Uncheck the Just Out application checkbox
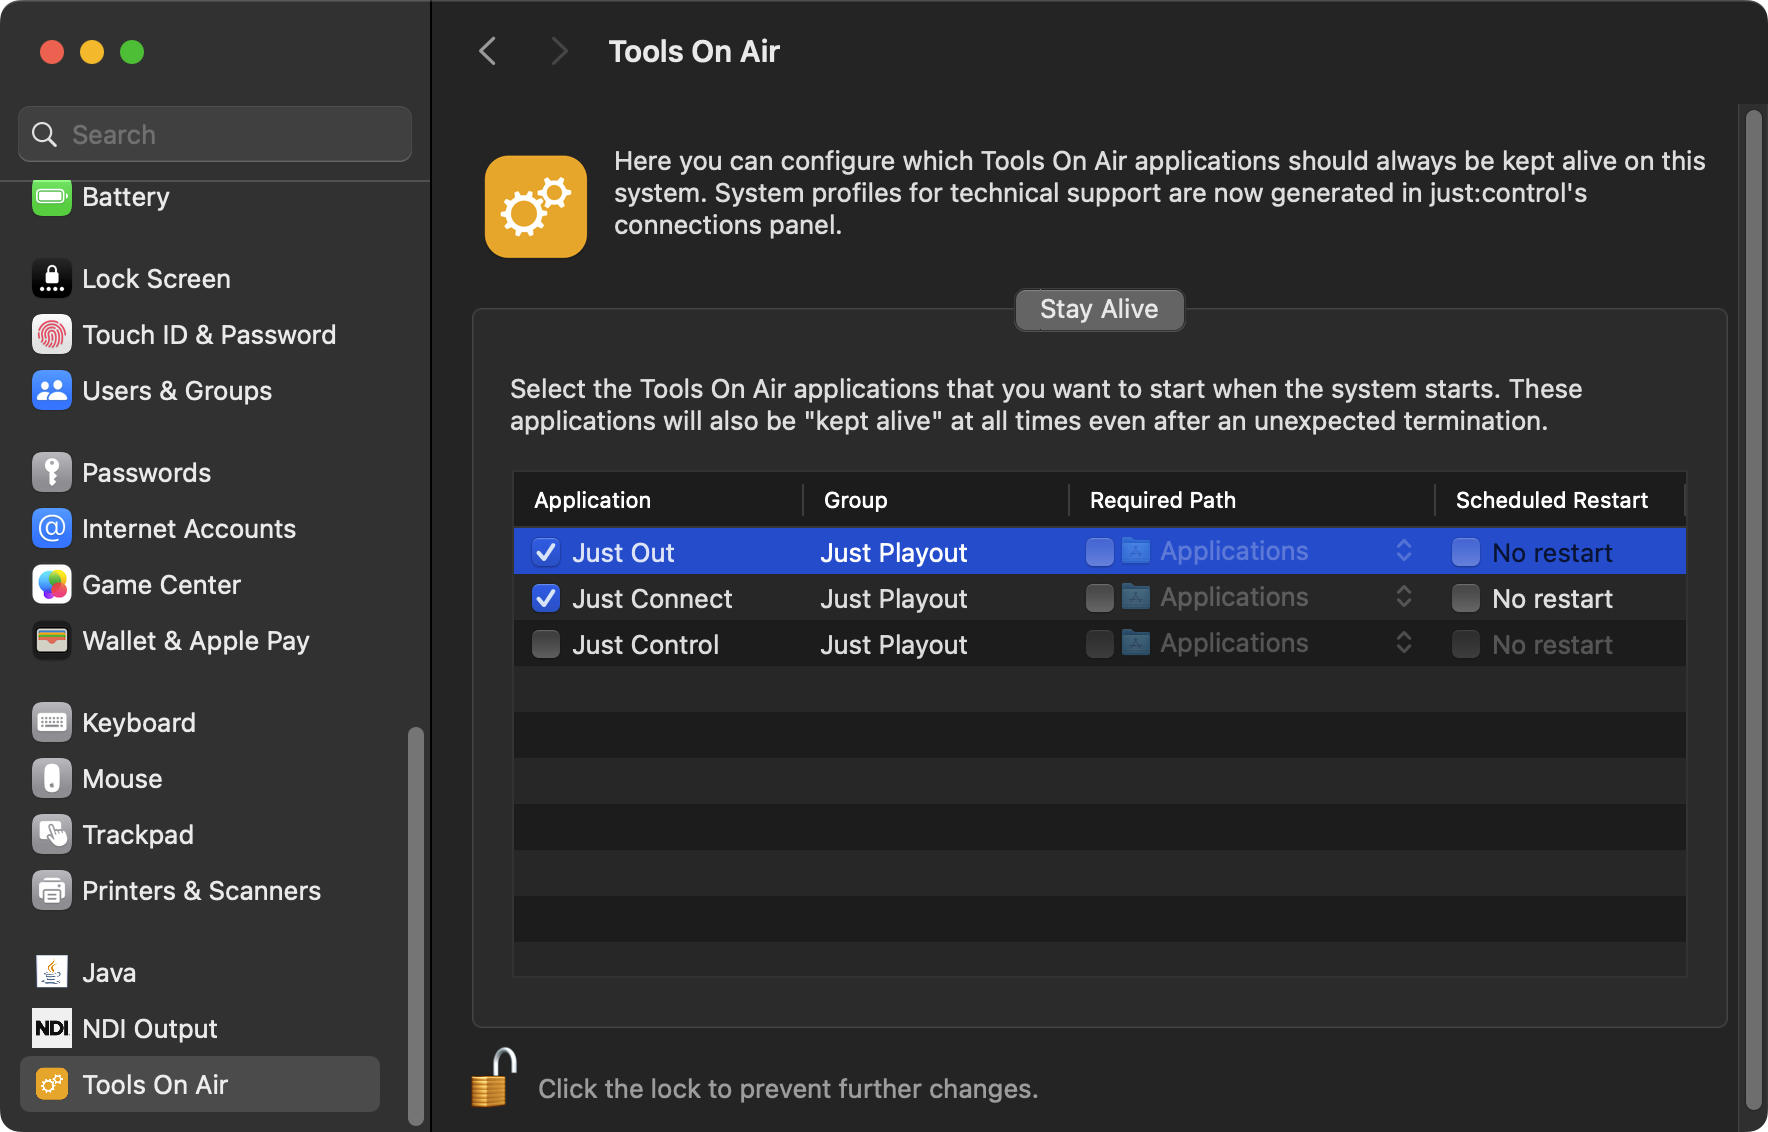Image resolution: width=1768 pixels, height=1132 pixels. coord(546,552)
